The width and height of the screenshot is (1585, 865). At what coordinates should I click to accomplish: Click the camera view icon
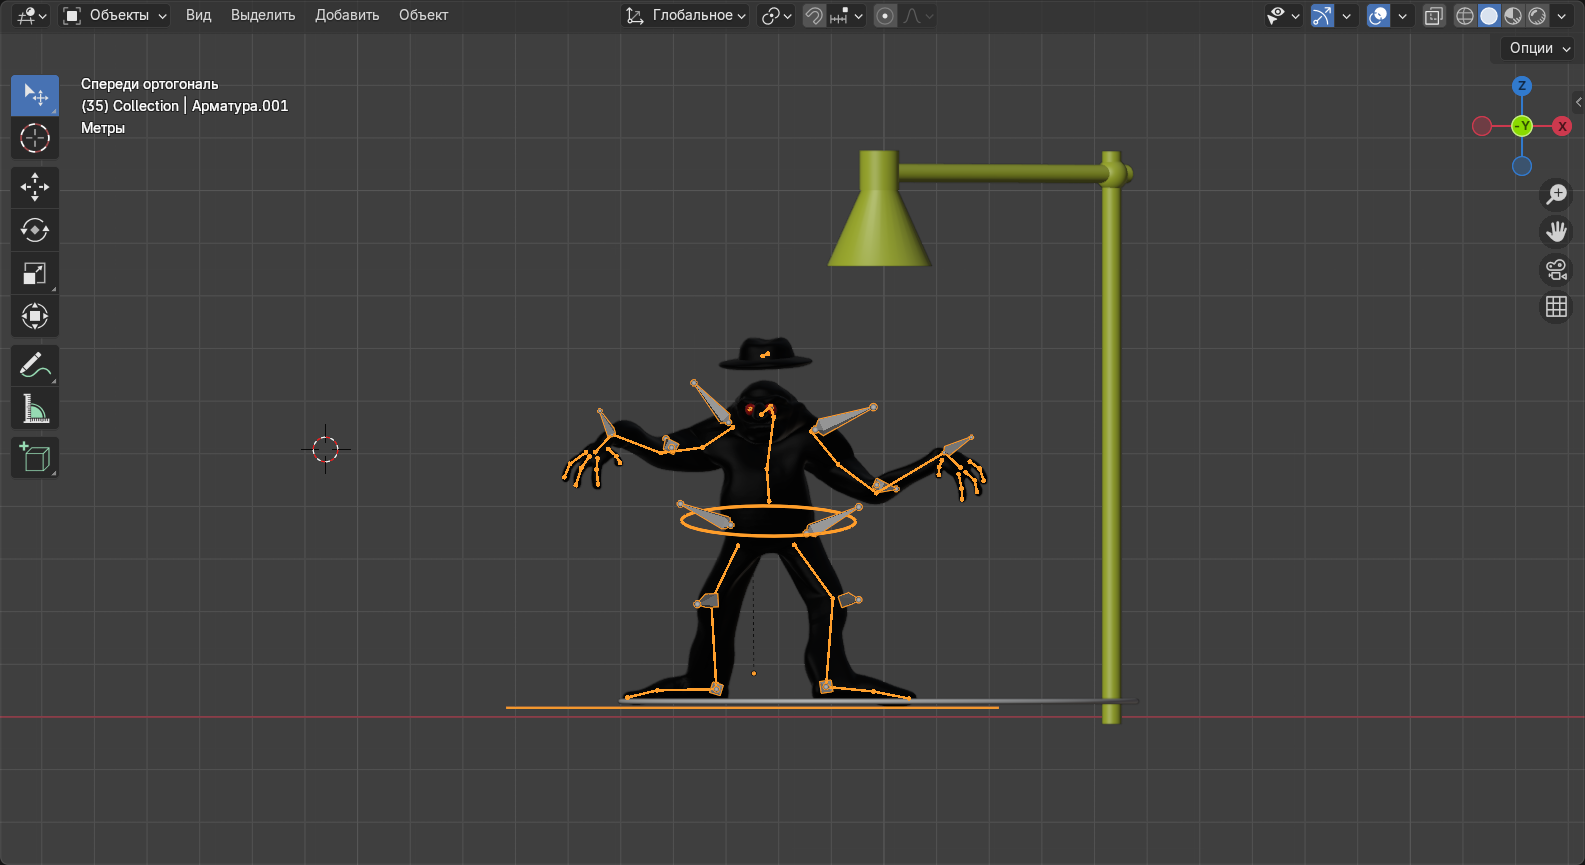pos(1556,270)
